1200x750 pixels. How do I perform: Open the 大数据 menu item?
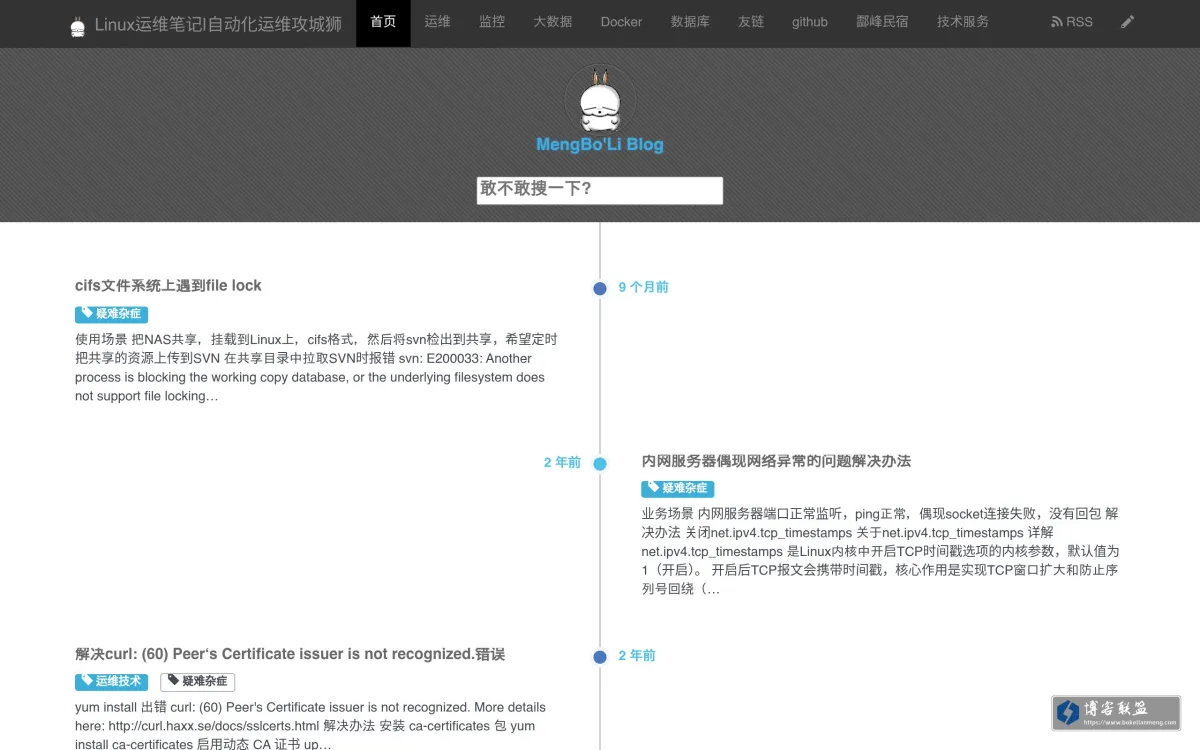point(553,22)
